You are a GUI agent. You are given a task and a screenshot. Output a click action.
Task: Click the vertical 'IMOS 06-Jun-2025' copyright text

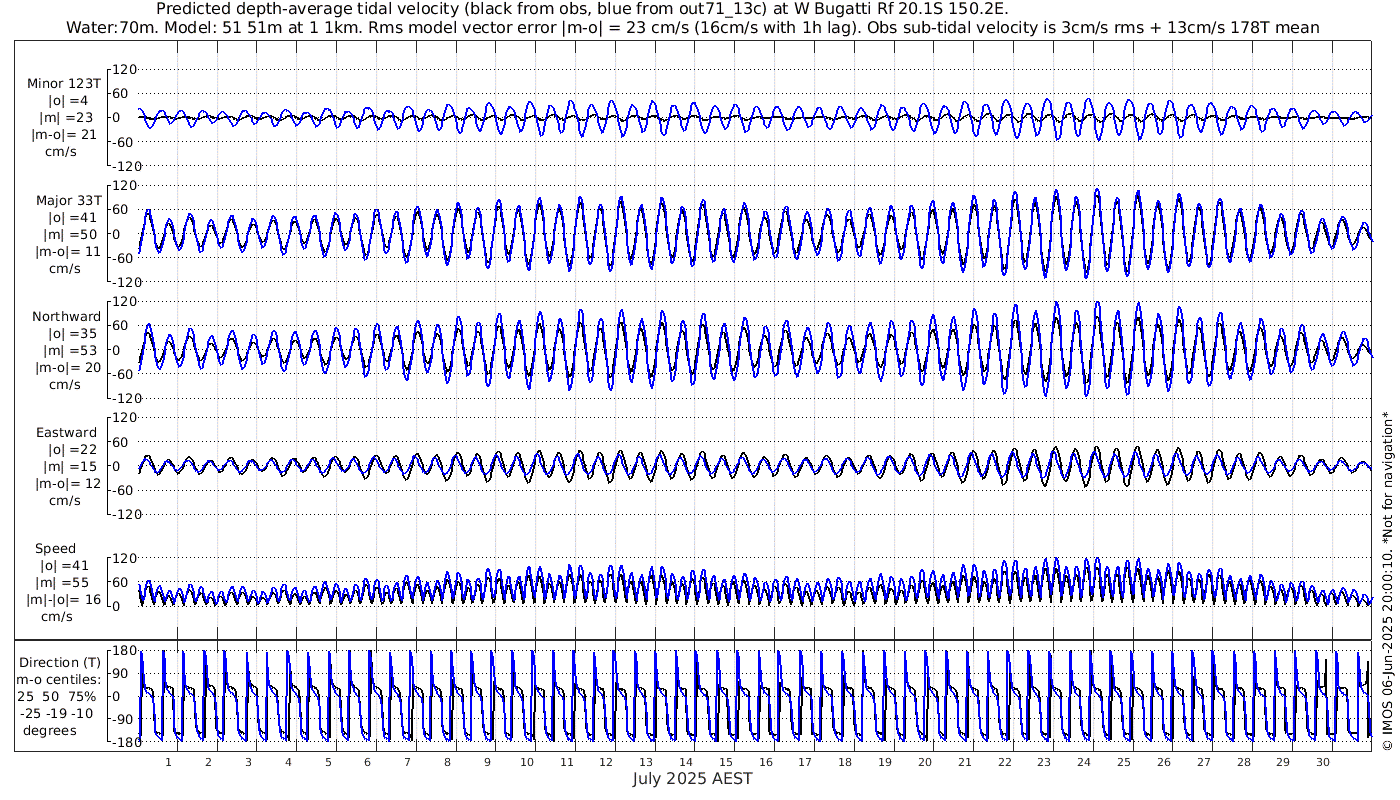1387,583
